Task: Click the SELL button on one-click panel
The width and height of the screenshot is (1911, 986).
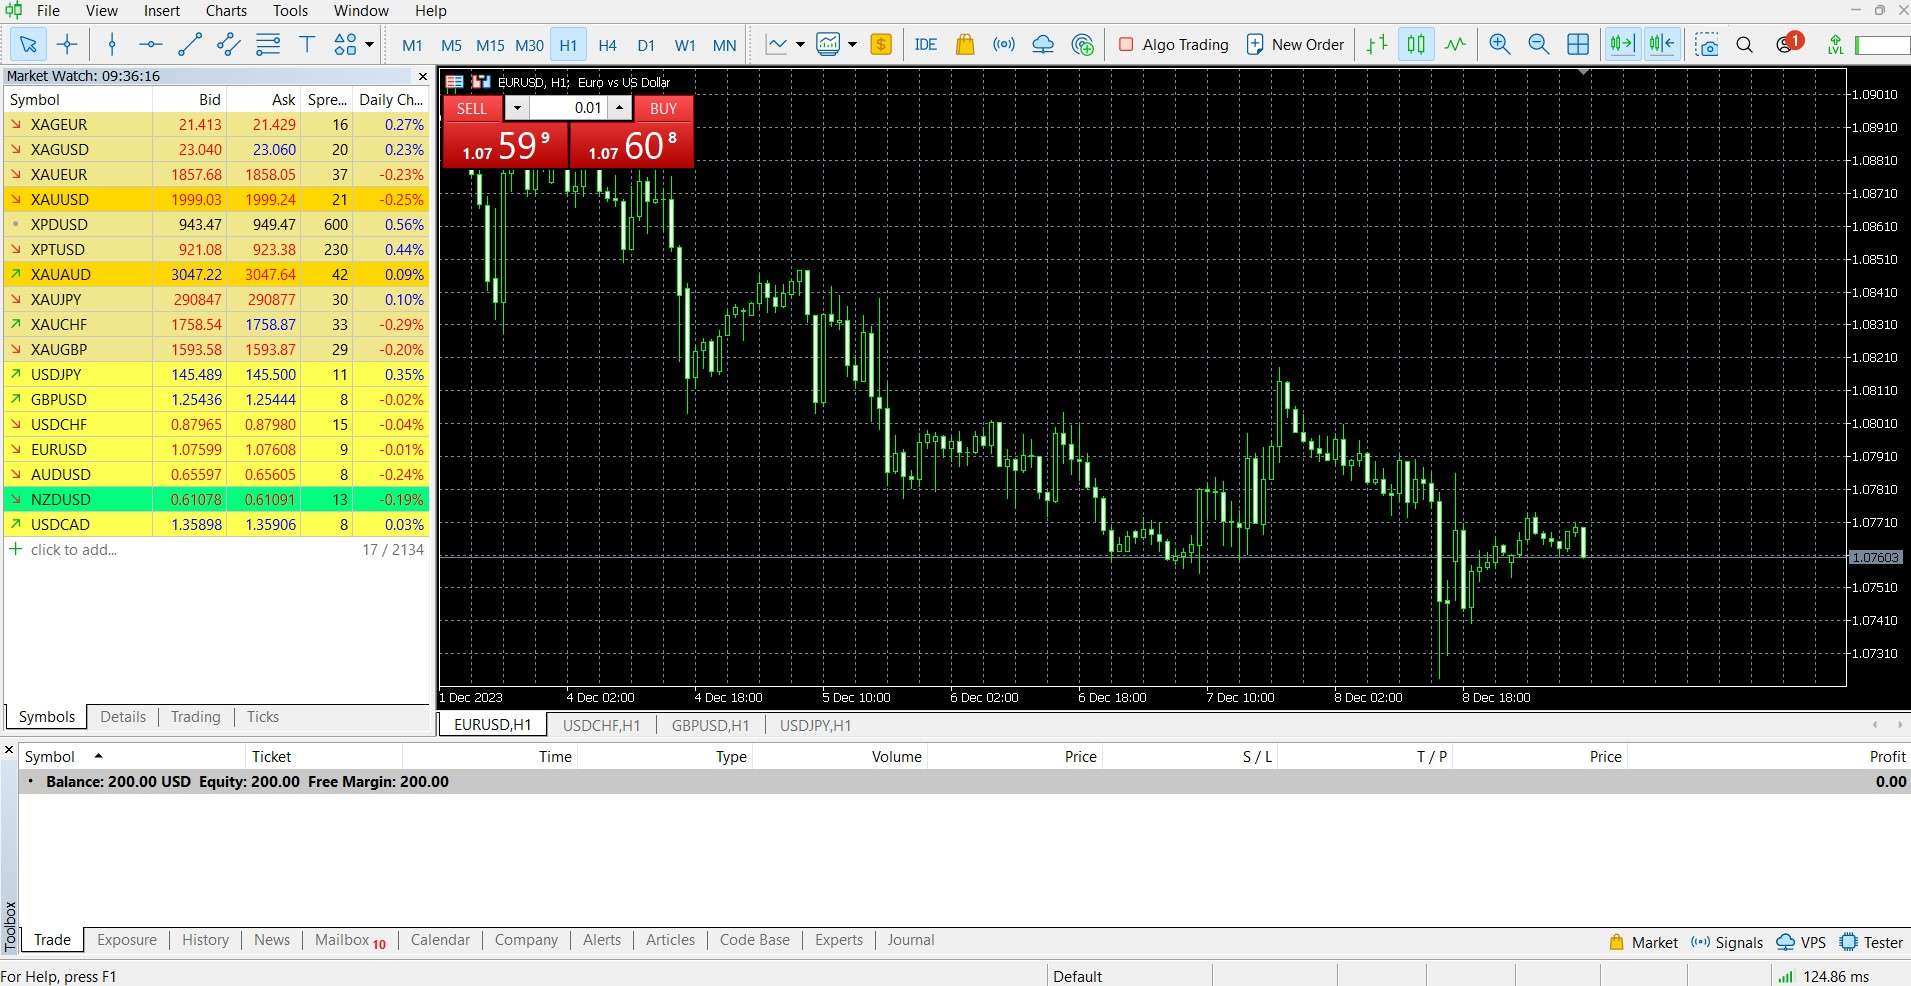Action: [472, 108]
